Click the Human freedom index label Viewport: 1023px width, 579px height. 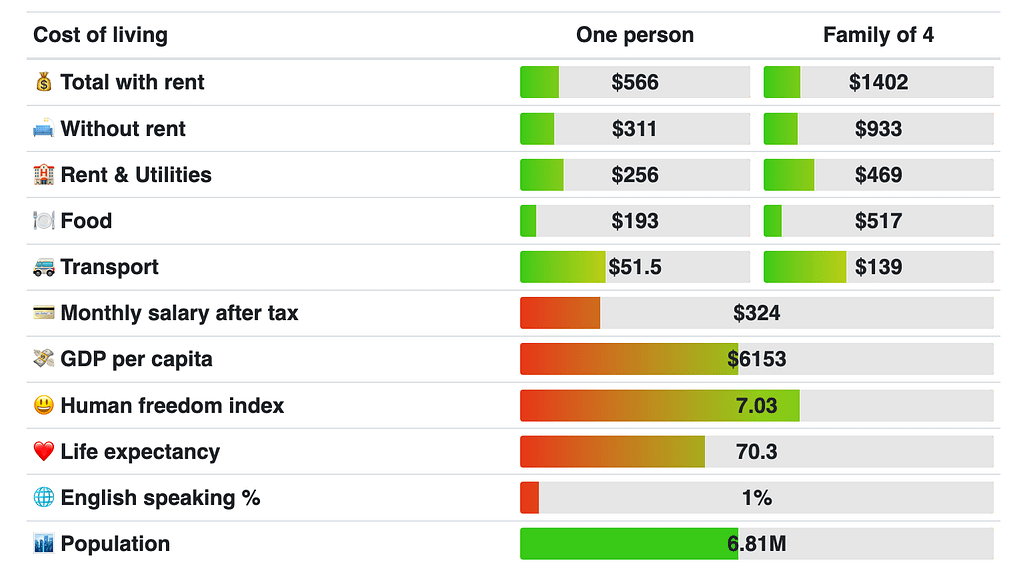click(x=172, y=406)
